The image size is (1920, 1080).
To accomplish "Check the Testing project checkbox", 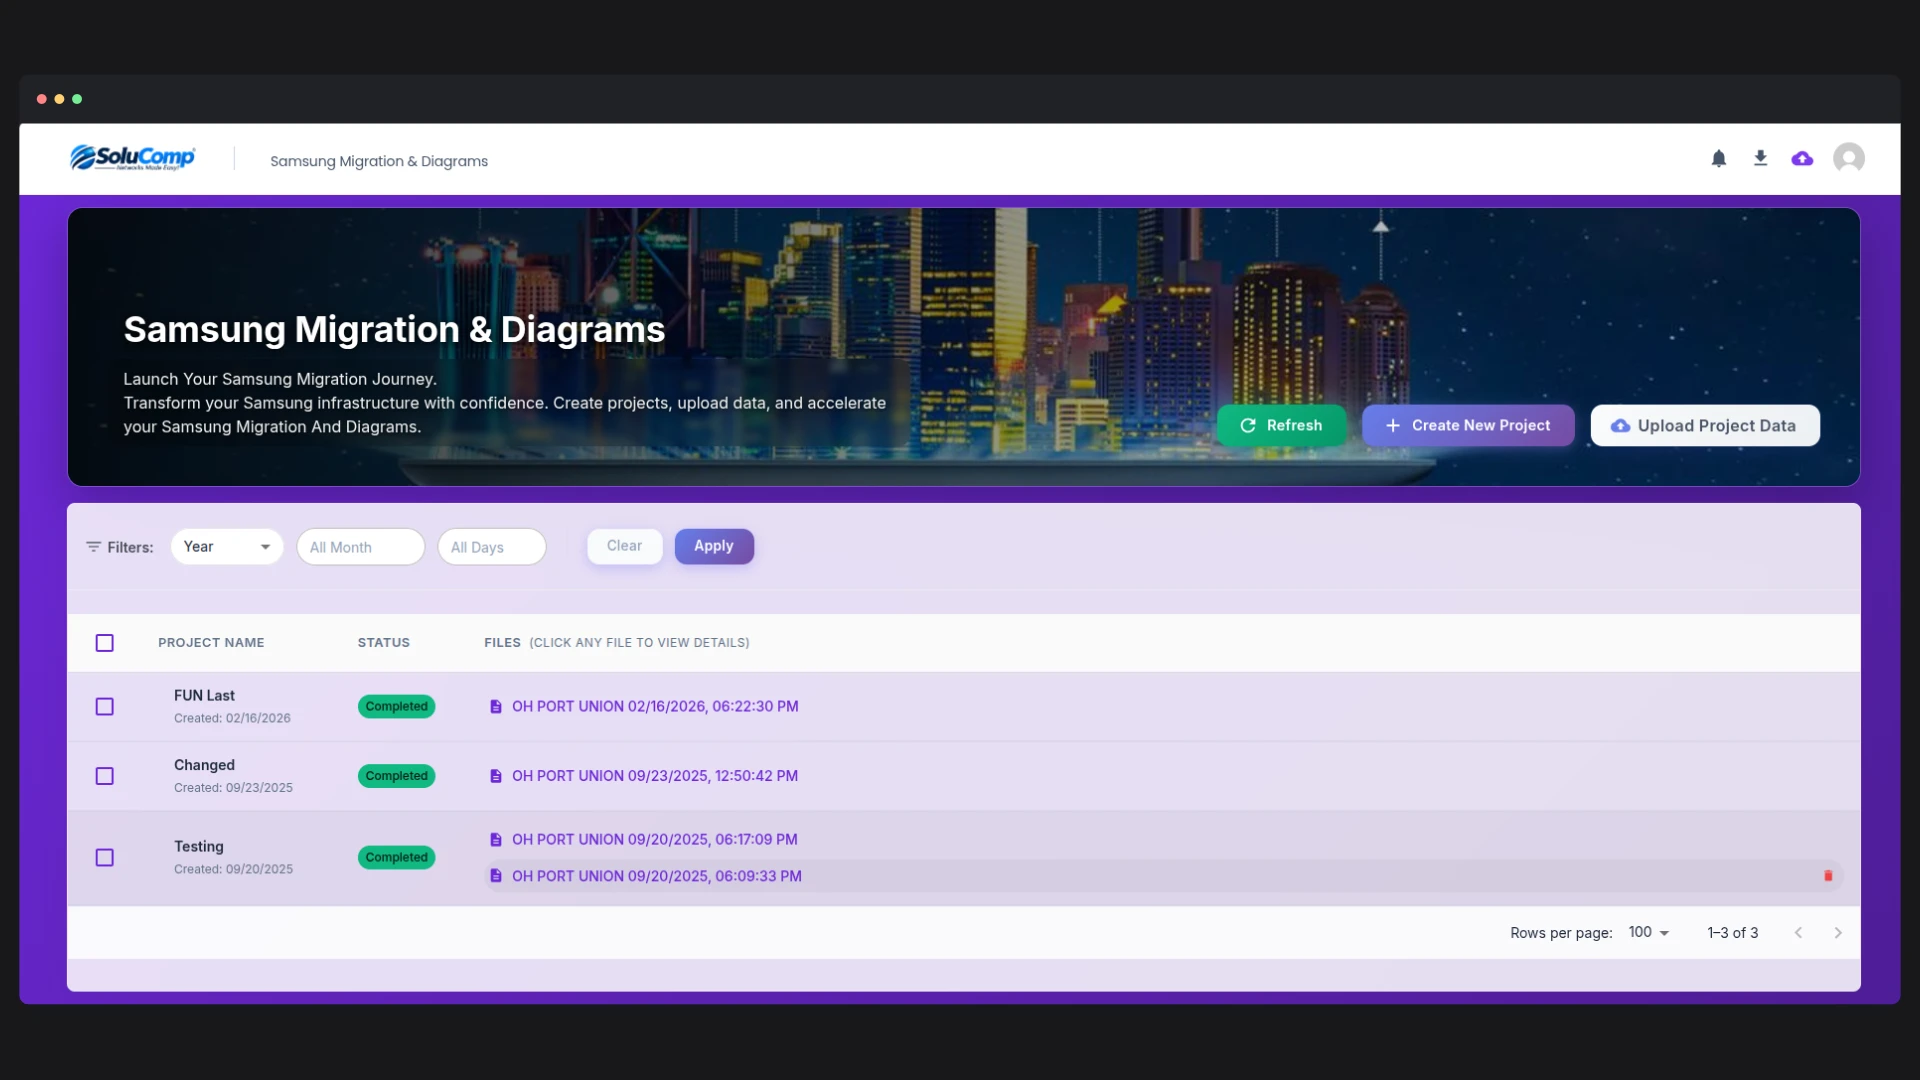I will tap(105, 858).
